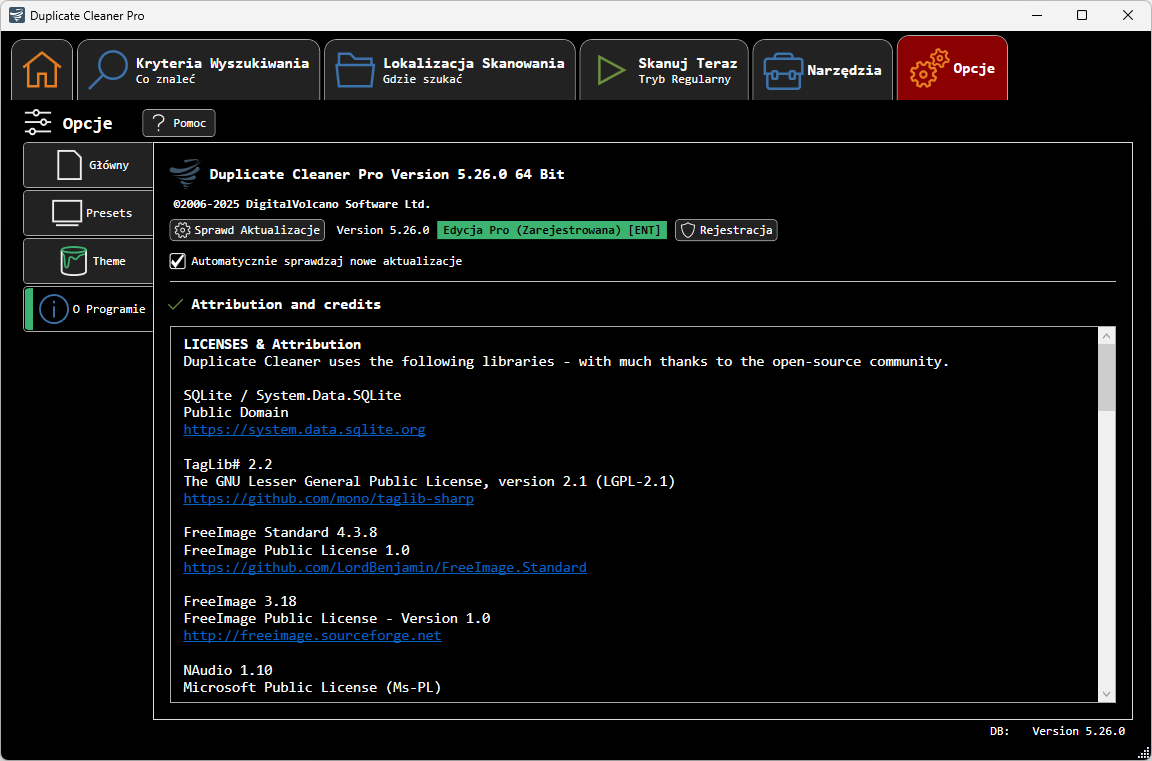Image resolution: width=1152 pixels, height=761 pixels.
Task: Click the LICENSES & Attribution heading text
Action: pyautogui.click(x=272, y=344)
